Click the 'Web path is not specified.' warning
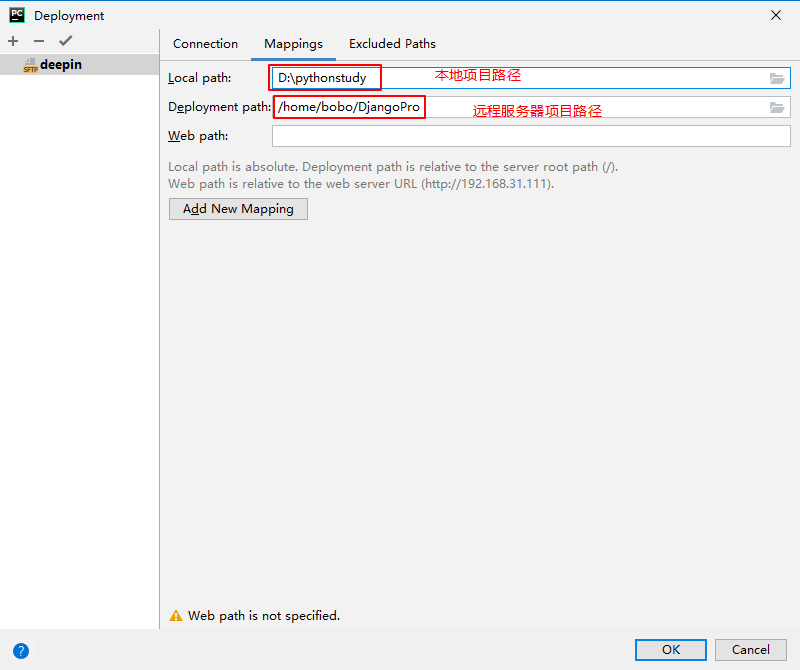 click(x=264, y=616)
